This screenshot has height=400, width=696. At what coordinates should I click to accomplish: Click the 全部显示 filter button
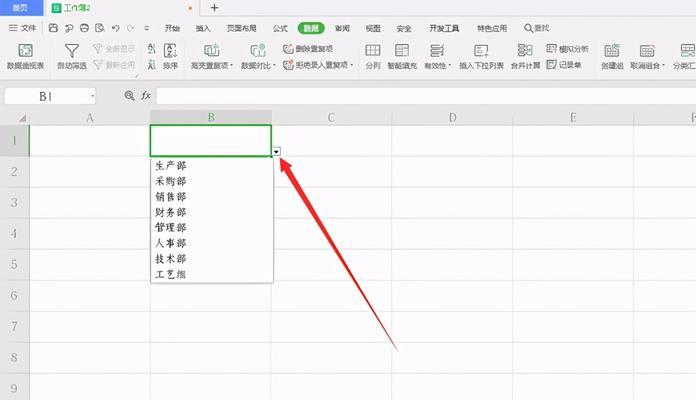pyautogui.click(x=114, y=48)
